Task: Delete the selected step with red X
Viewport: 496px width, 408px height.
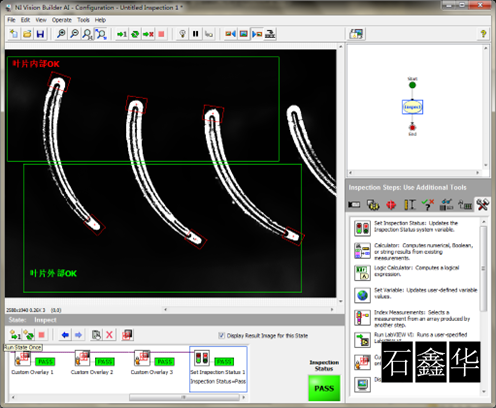Action: pos(109,335)
